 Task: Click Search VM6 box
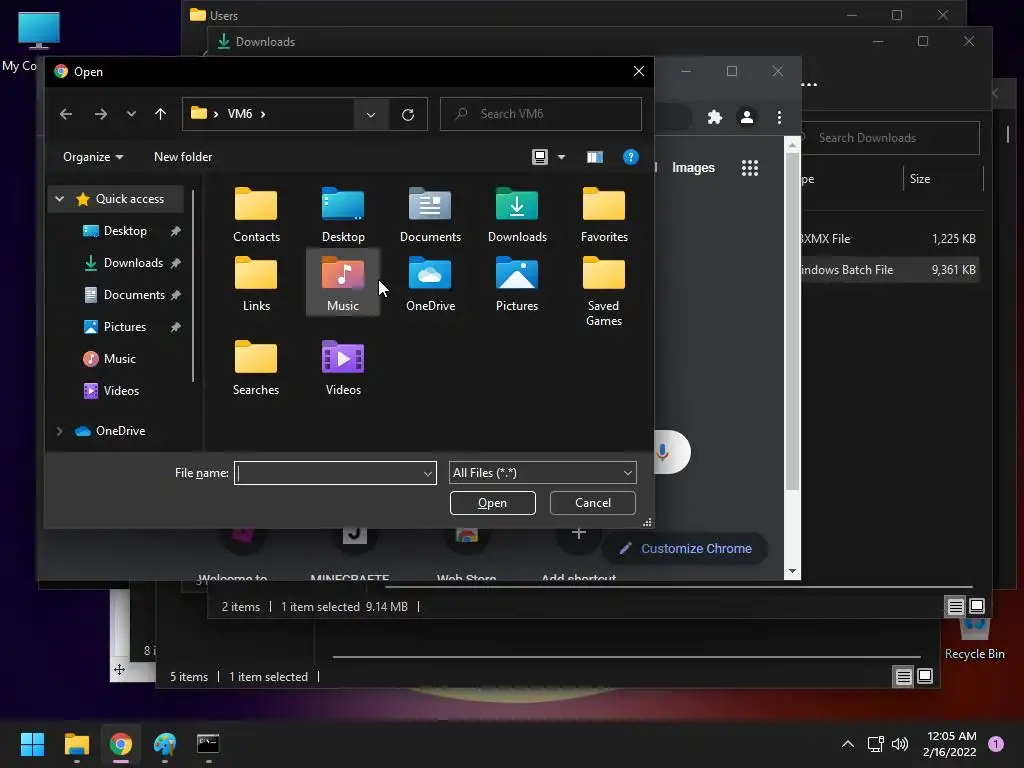(541, 114)
